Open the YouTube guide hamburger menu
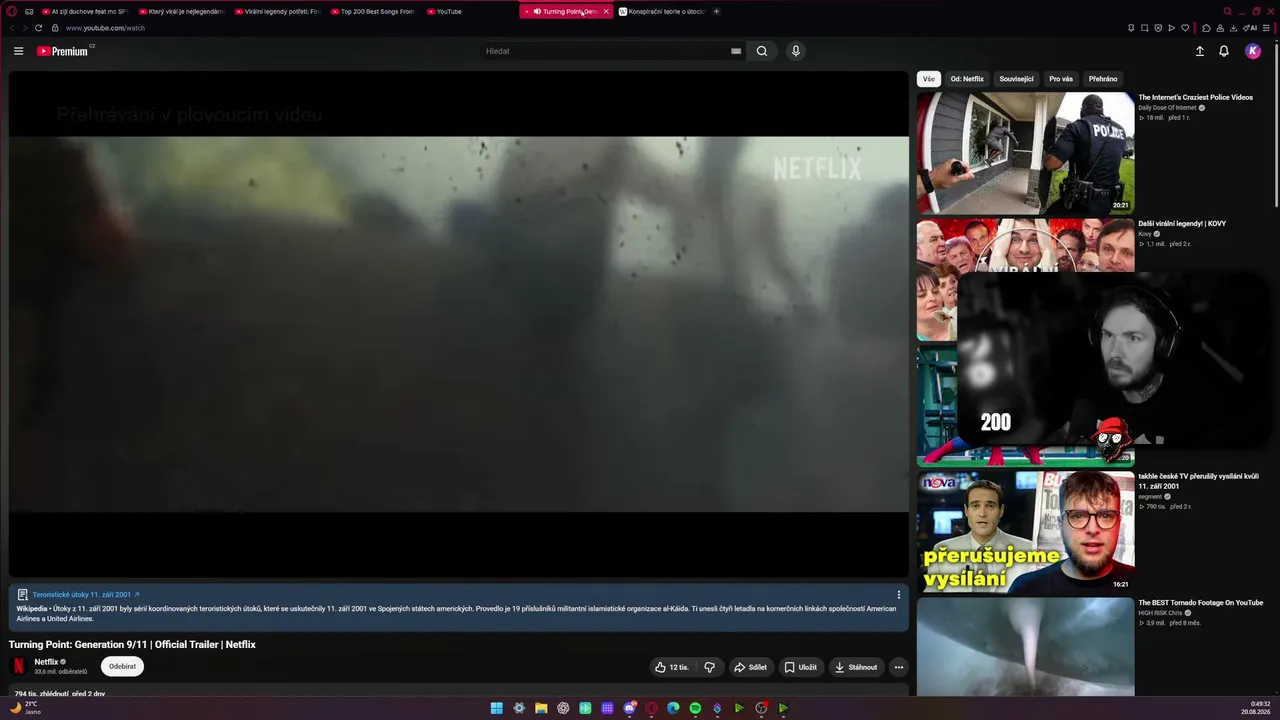Viewport: 1280px width, 720px height. point(18,51)
